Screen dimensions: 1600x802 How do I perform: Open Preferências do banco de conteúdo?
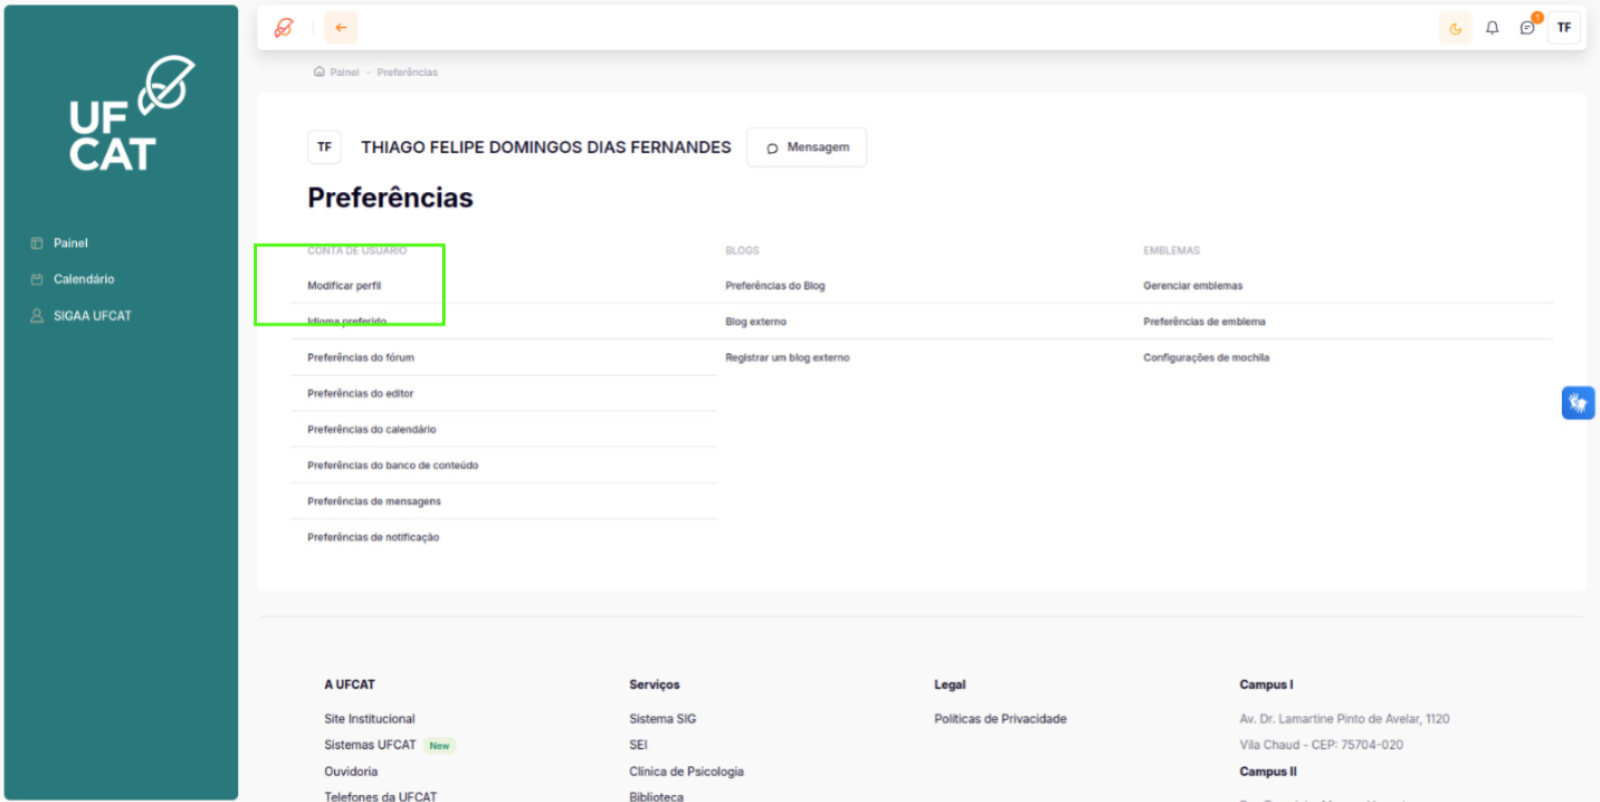[393, 465]
